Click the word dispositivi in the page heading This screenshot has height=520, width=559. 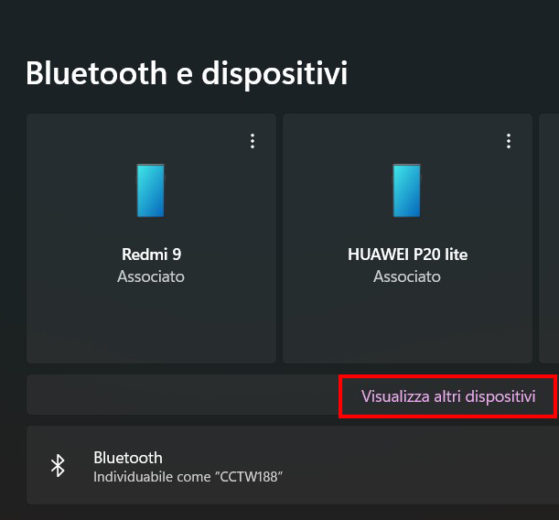coord(275,73)
